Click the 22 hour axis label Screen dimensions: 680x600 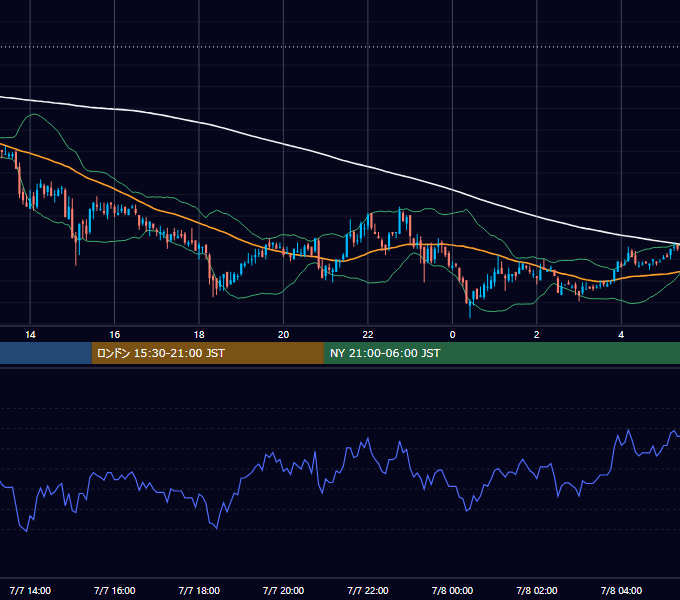[368, 335]
